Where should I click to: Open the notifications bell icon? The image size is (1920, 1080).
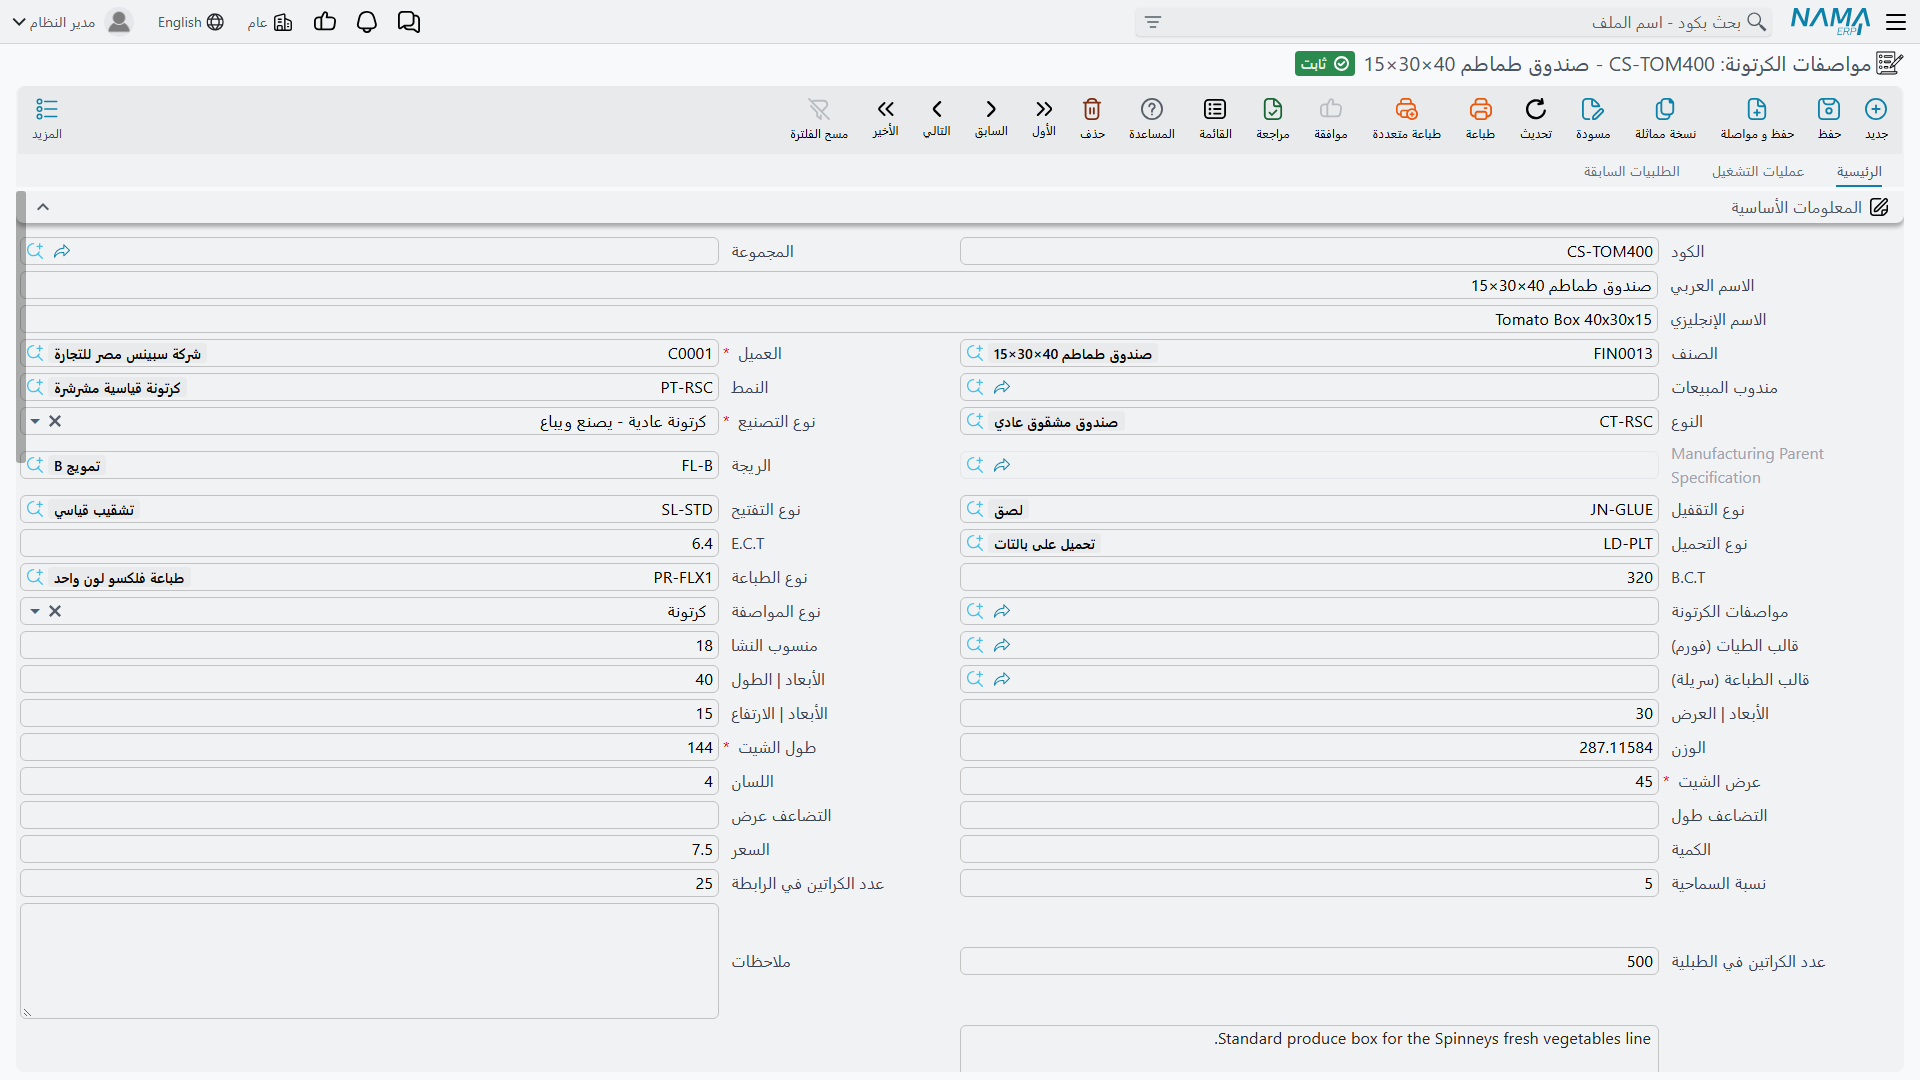pos(367,22)
